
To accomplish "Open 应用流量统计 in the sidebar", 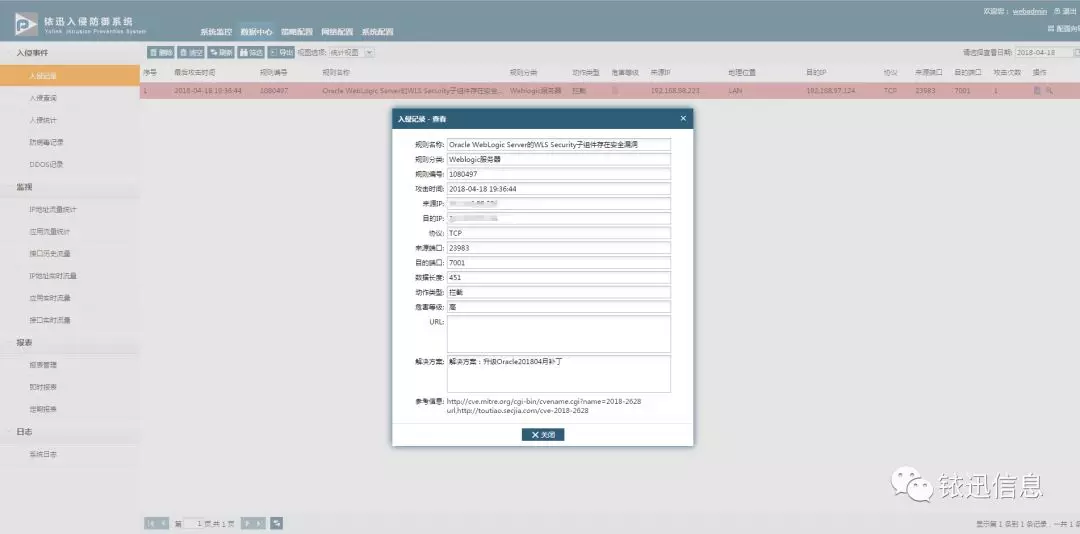I will pyautogui.click(x=70, y=232).
